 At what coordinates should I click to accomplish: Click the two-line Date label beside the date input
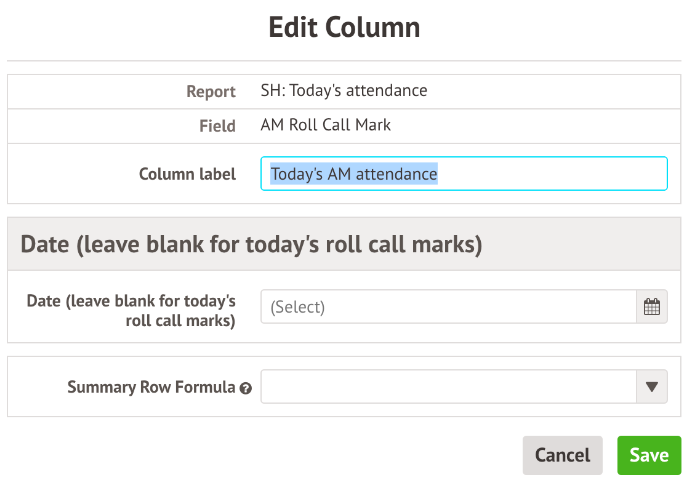coord(131,311)
